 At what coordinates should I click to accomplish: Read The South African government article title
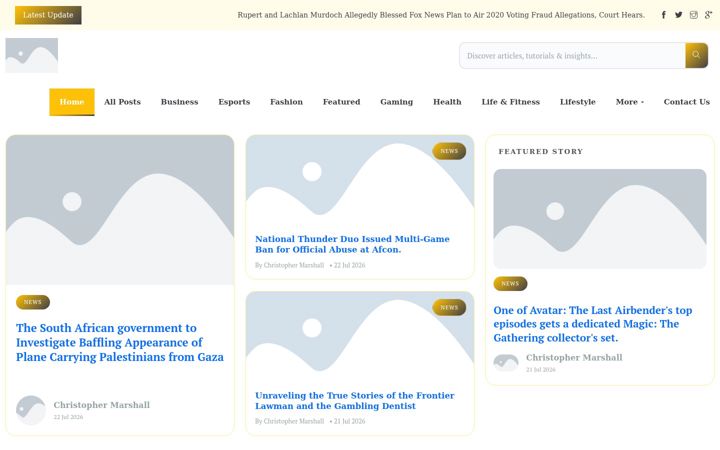(x=120, y=343)
